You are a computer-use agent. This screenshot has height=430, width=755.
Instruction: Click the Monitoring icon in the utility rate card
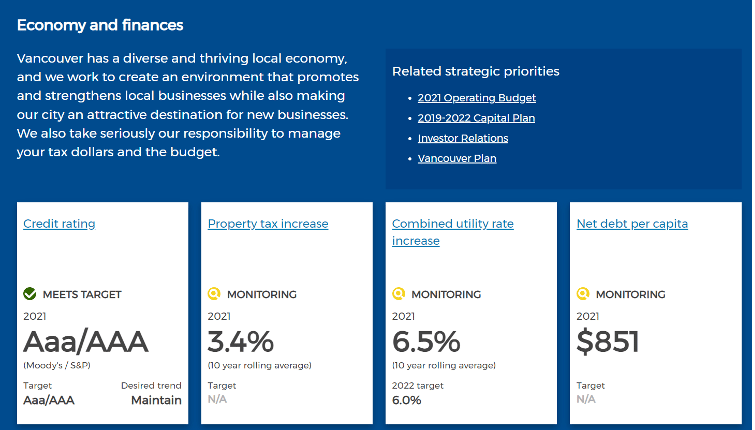tap(398, 294)
